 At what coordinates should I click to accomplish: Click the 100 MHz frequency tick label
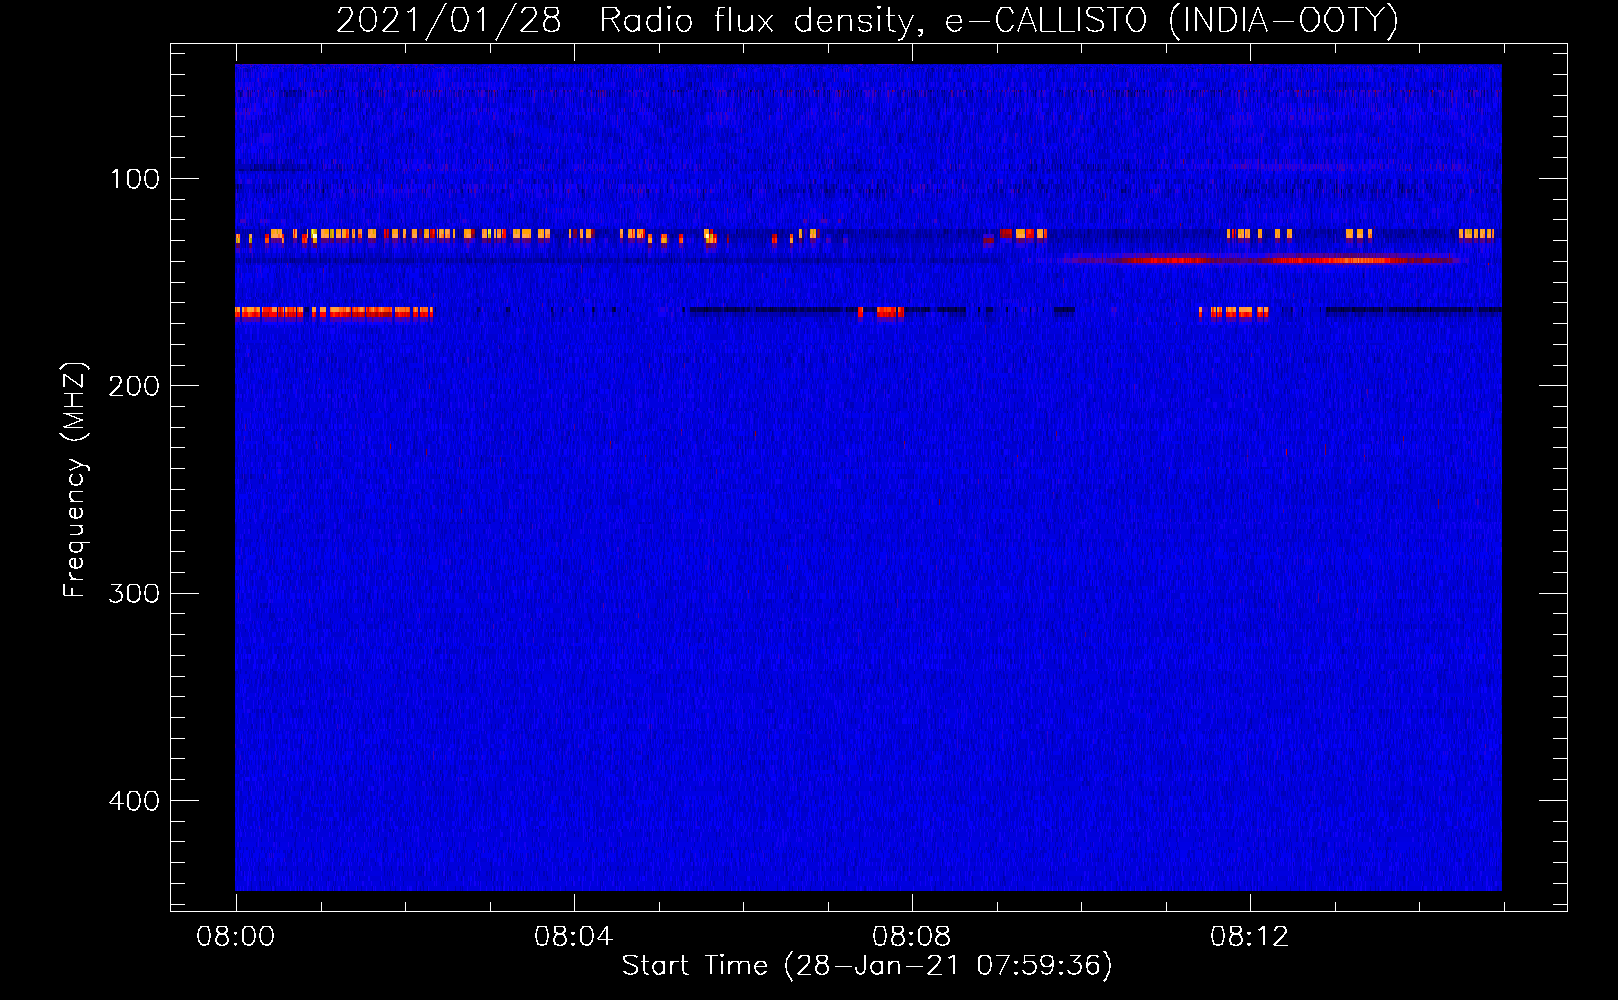(x=135, y=179)
